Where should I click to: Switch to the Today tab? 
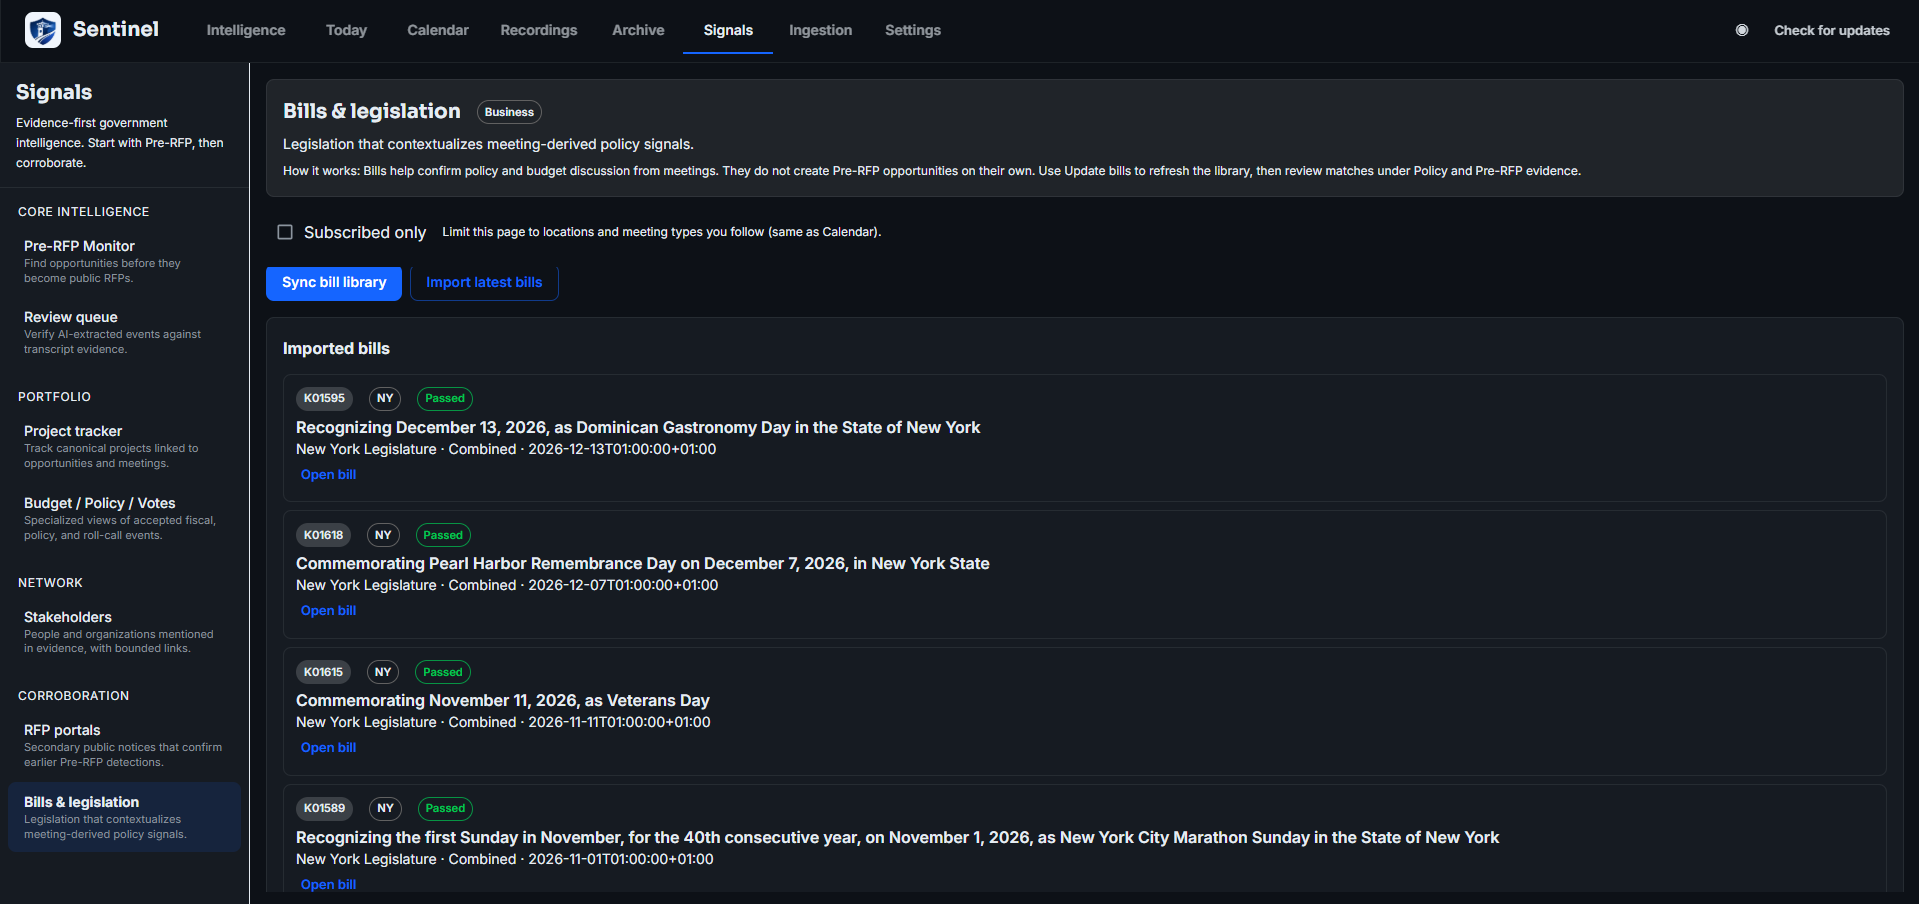point(346,30)
